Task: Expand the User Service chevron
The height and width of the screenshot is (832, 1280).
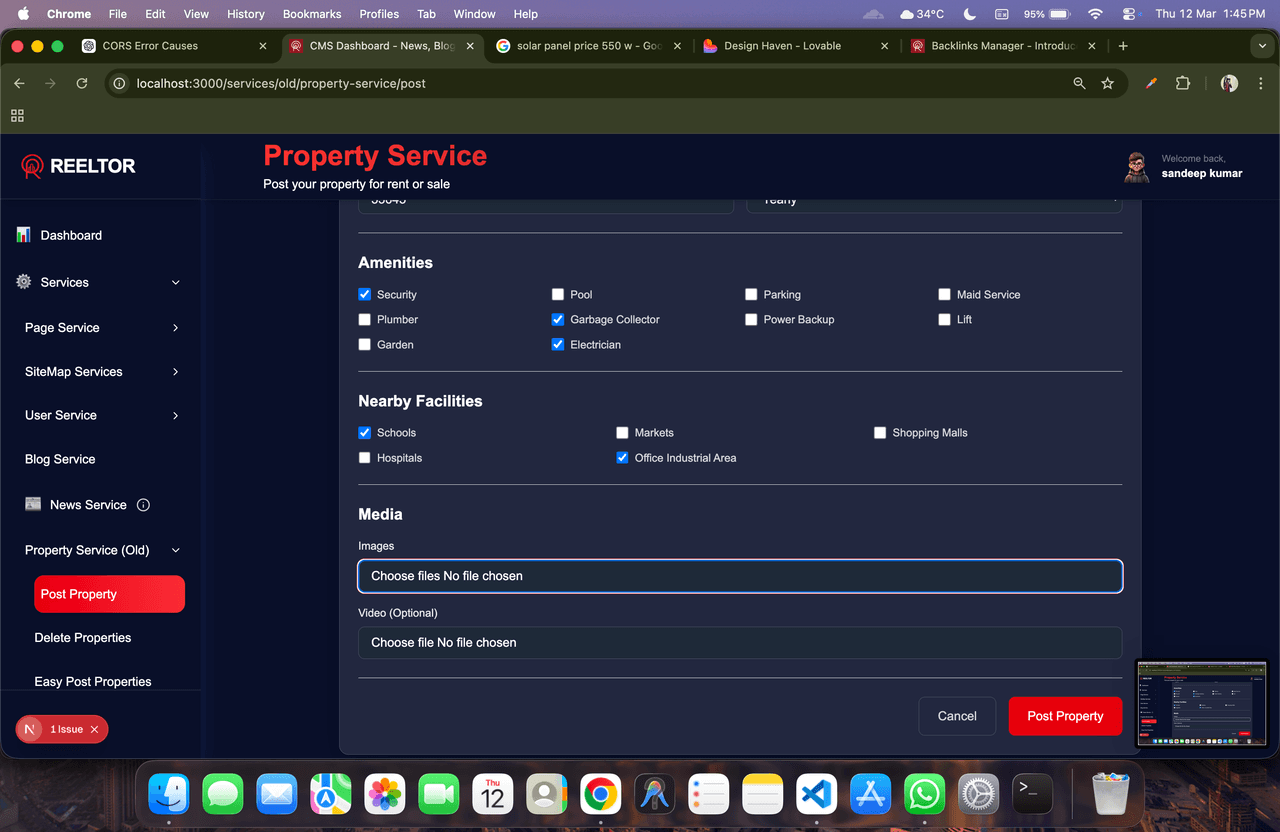Action: (x=175, y=415)
